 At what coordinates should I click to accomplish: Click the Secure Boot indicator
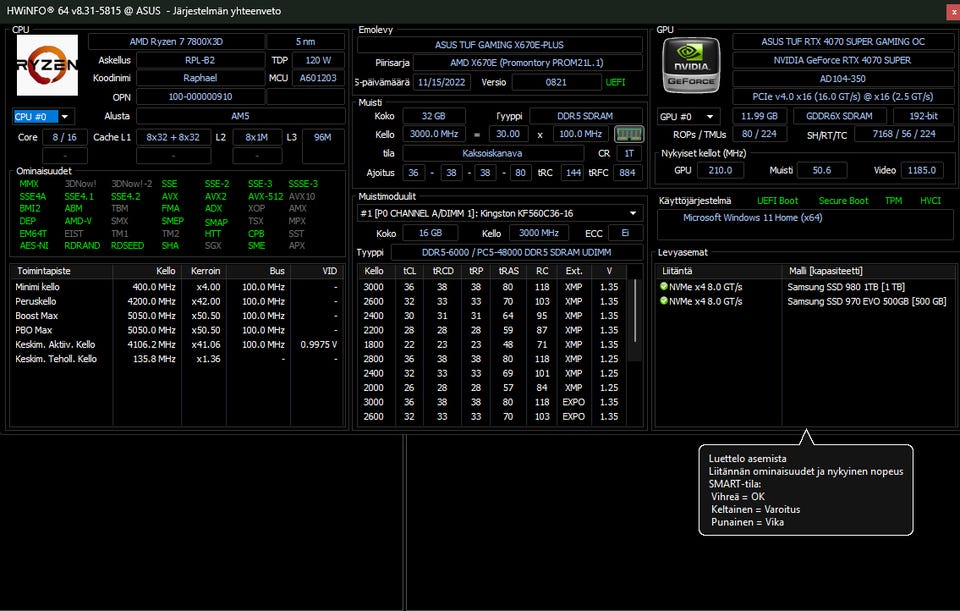click(x=845, y=201)
